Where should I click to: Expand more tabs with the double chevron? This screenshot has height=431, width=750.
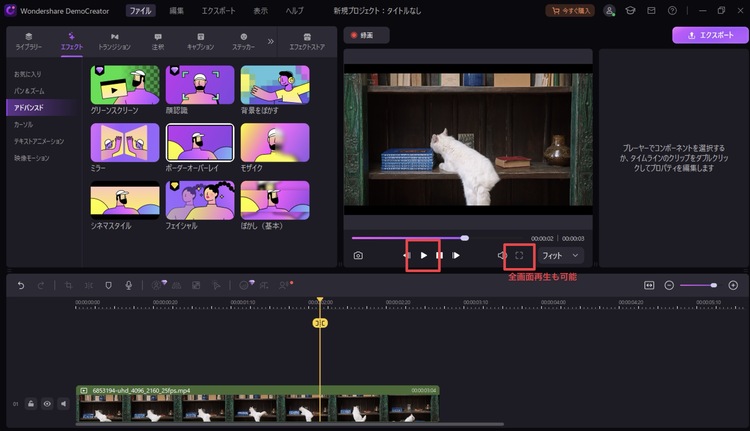[271, 42]
